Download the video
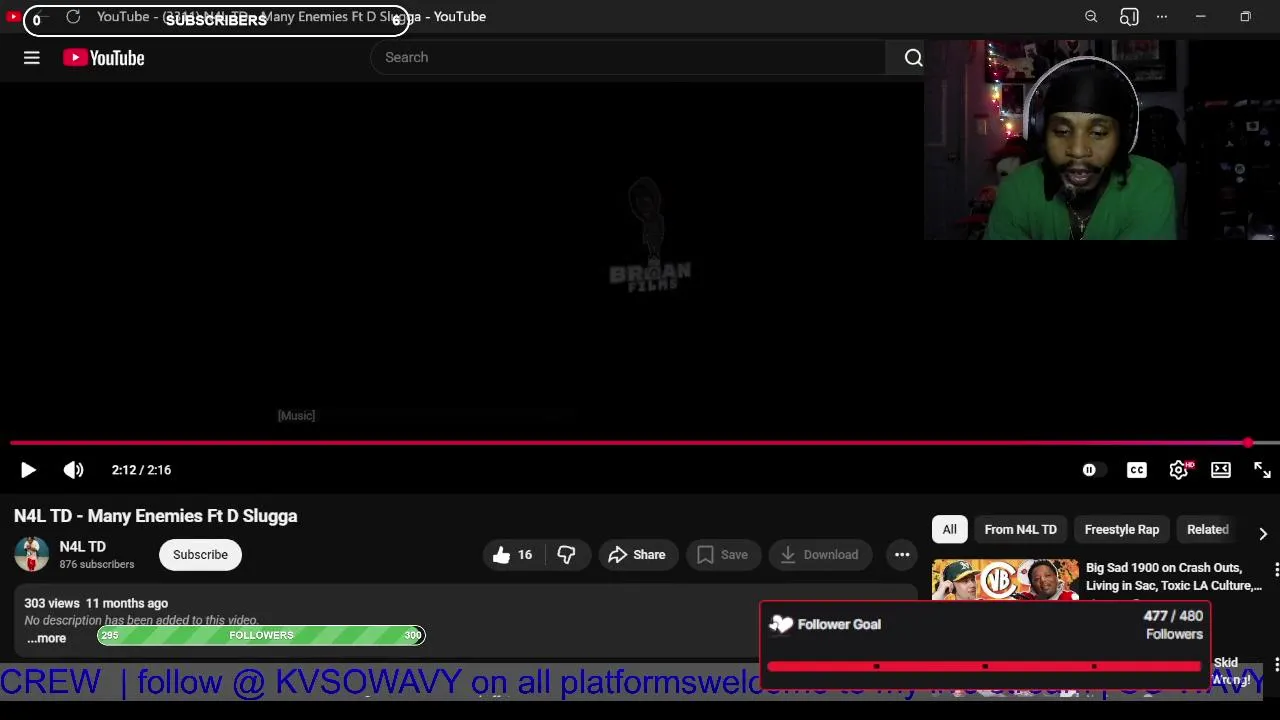Screen dimensions: 1280x720 [x=820, y=555]
